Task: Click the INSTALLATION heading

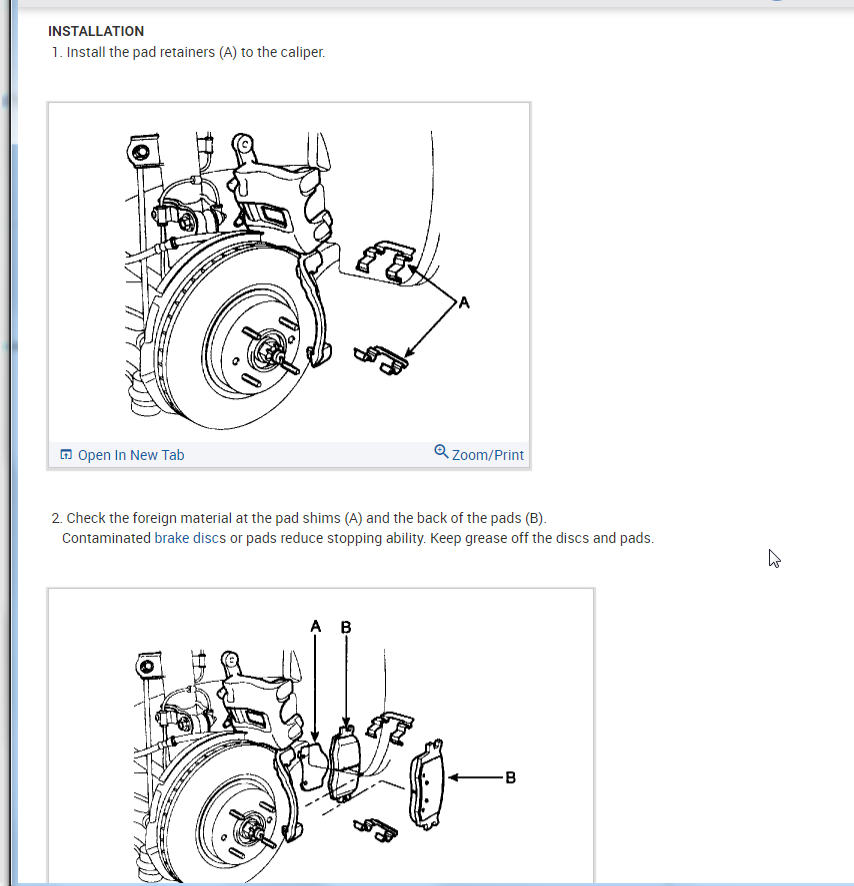Action: [96, 31]
